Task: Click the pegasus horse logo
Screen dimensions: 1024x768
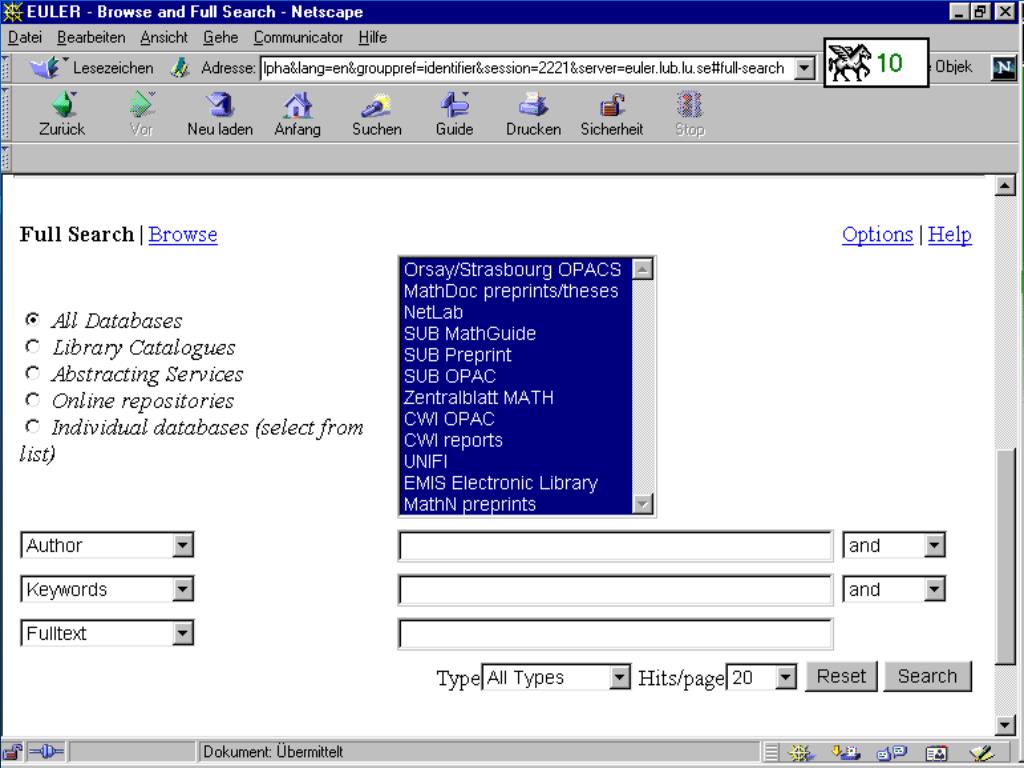Action: 849,63
